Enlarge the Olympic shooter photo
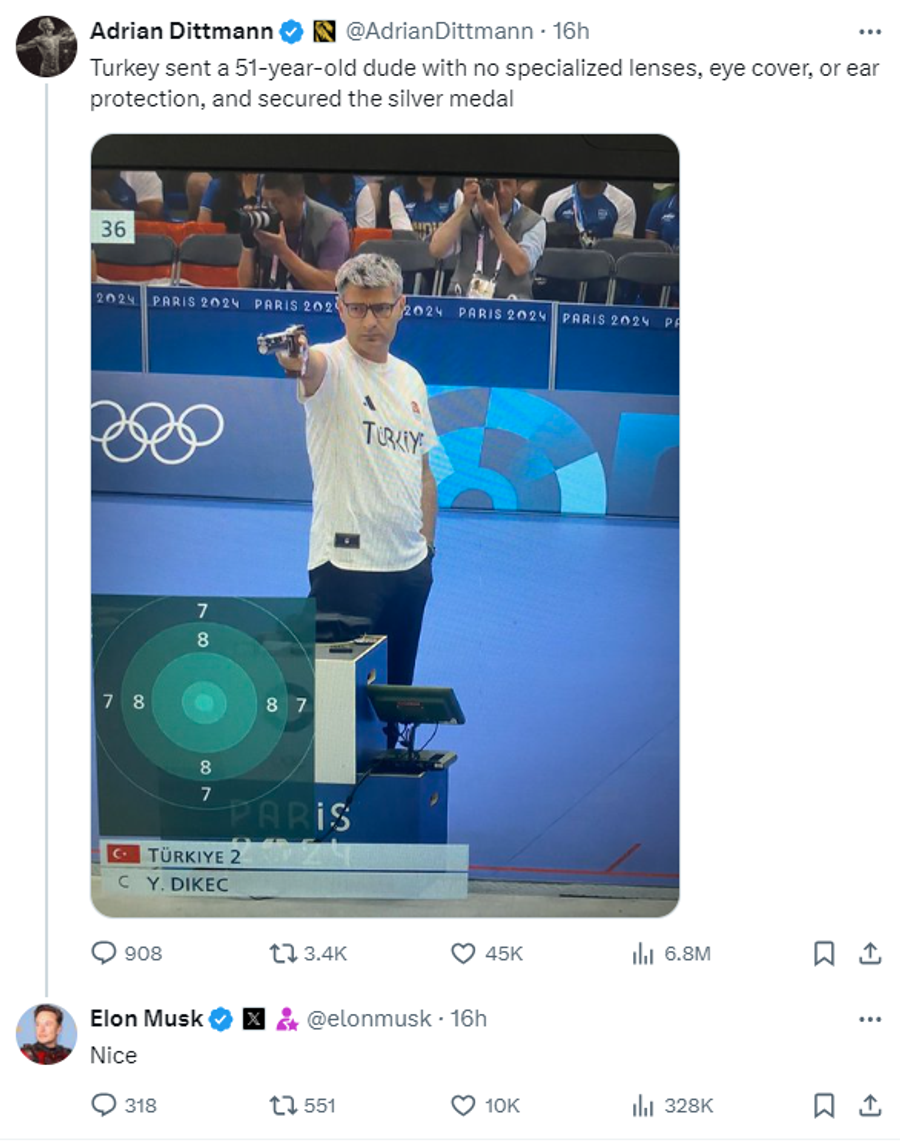900x1146 pixels. click(385, 525)
